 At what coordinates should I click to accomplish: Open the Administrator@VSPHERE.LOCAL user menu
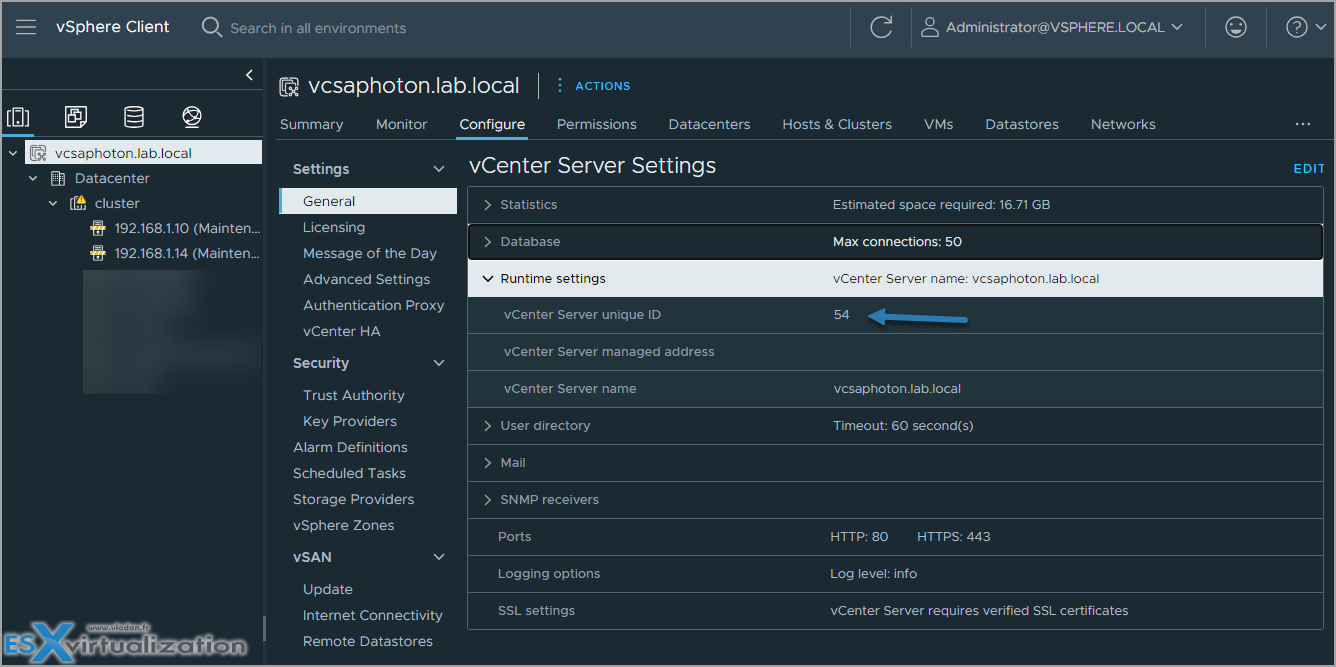coord(1052,27)
